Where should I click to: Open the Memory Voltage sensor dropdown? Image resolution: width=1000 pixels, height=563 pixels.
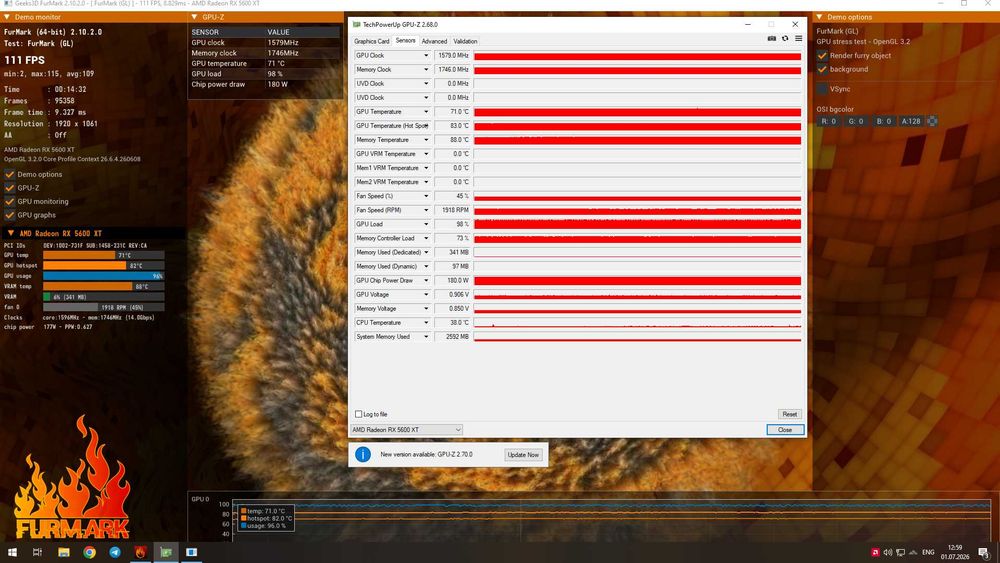[x=426, y=309]
